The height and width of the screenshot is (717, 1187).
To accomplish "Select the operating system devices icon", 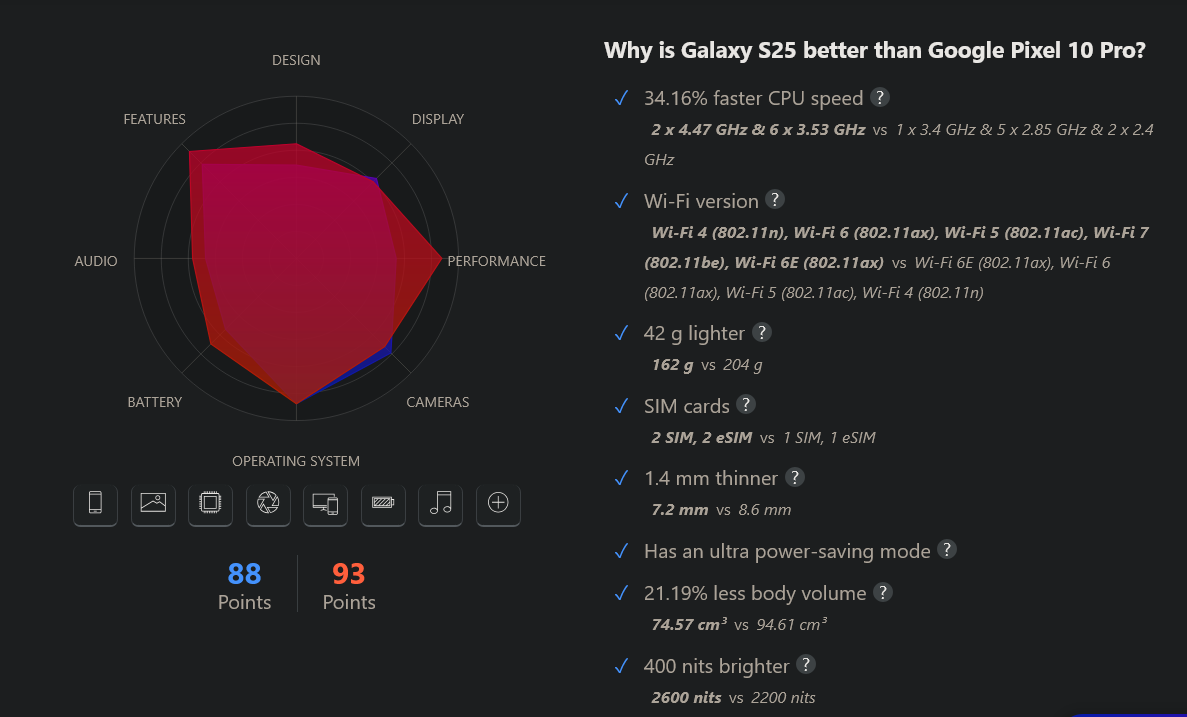I will [326, 504].
